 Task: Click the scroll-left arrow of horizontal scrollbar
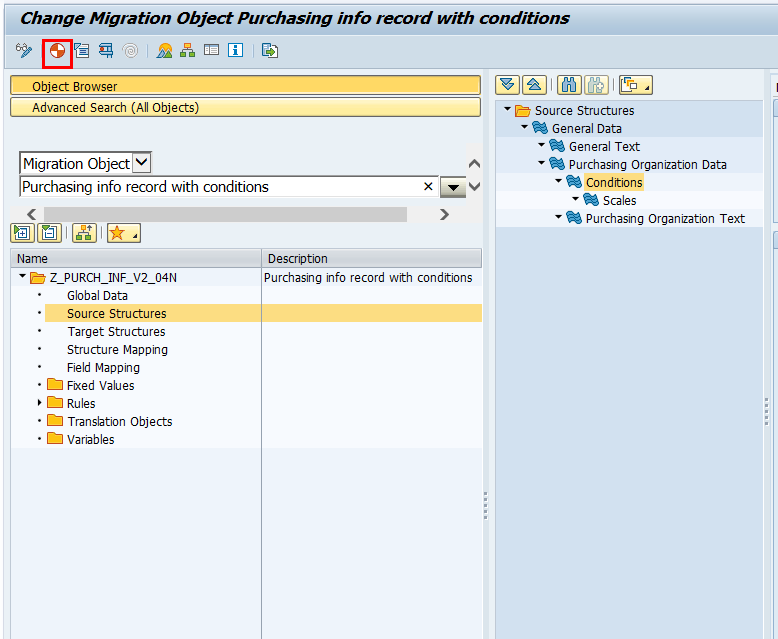32,214
